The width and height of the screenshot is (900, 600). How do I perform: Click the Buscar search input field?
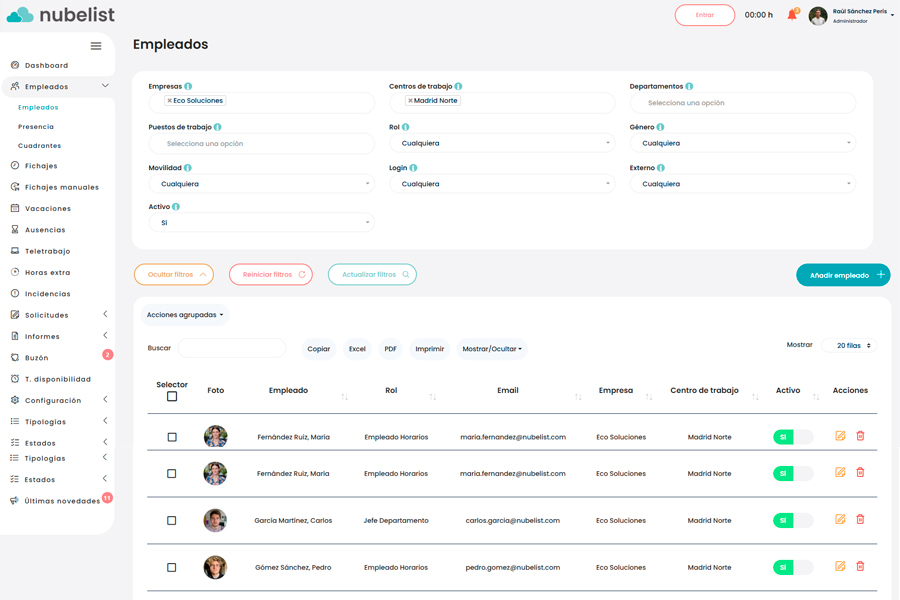[x=231, y=348]
